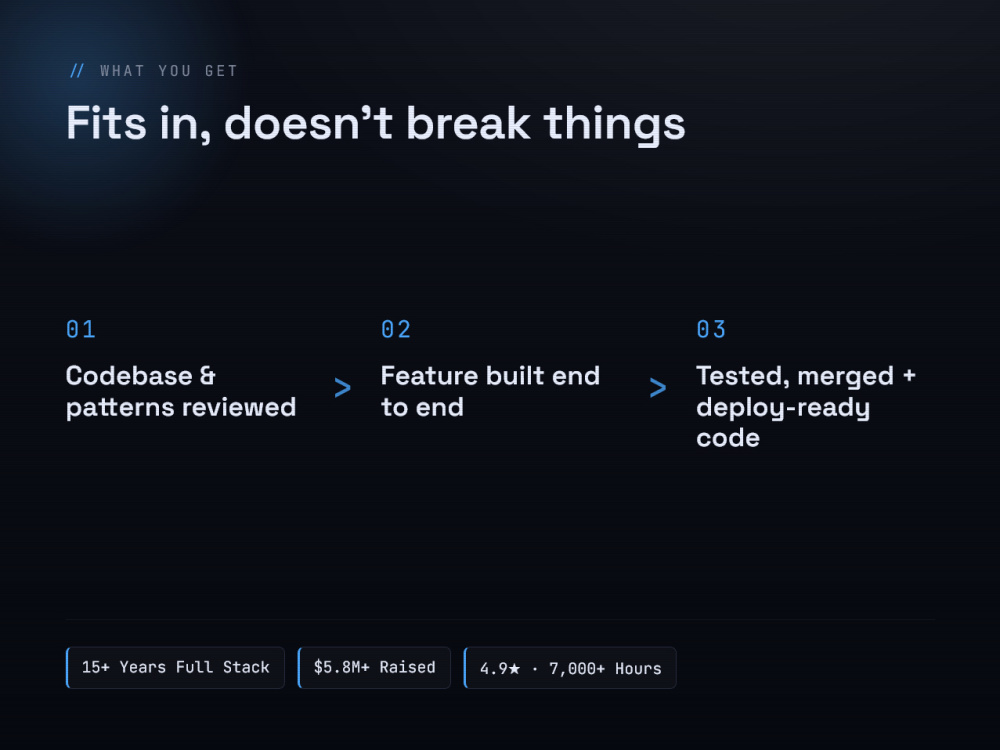Click the '$5.8M+ Raised' badge

[374, 668]
